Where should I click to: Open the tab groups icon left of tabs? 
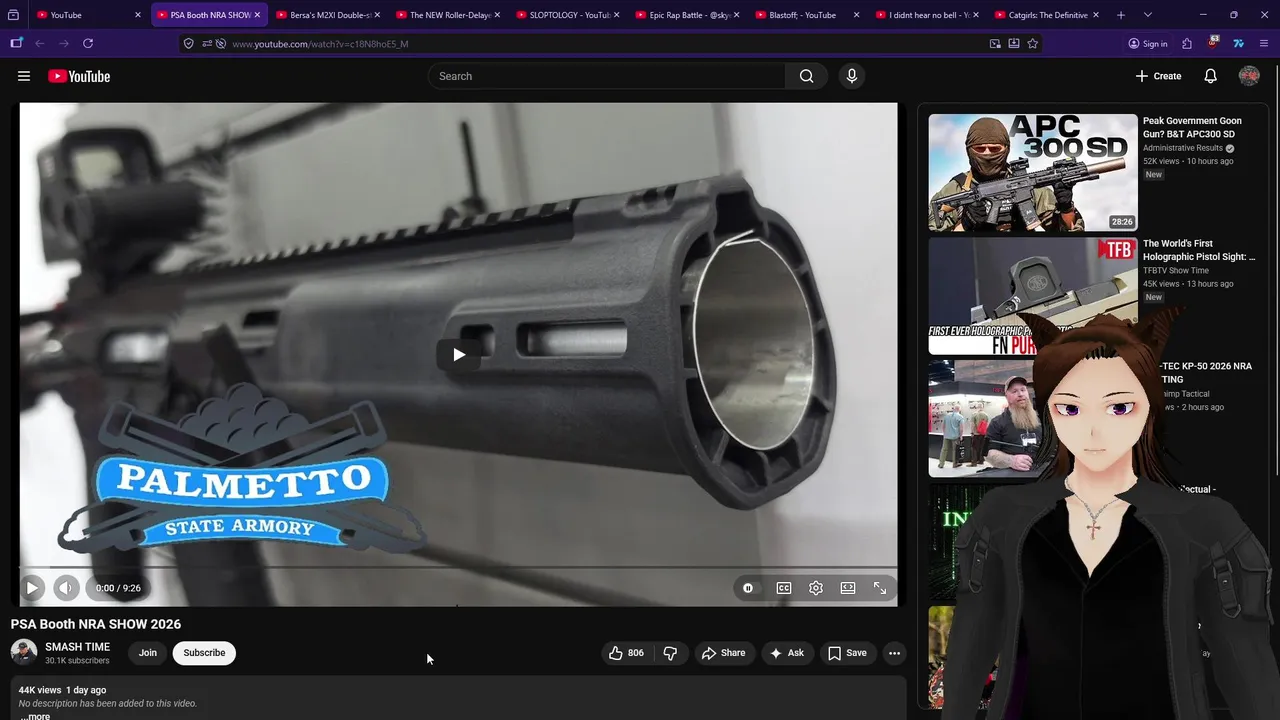click(13, 15)
